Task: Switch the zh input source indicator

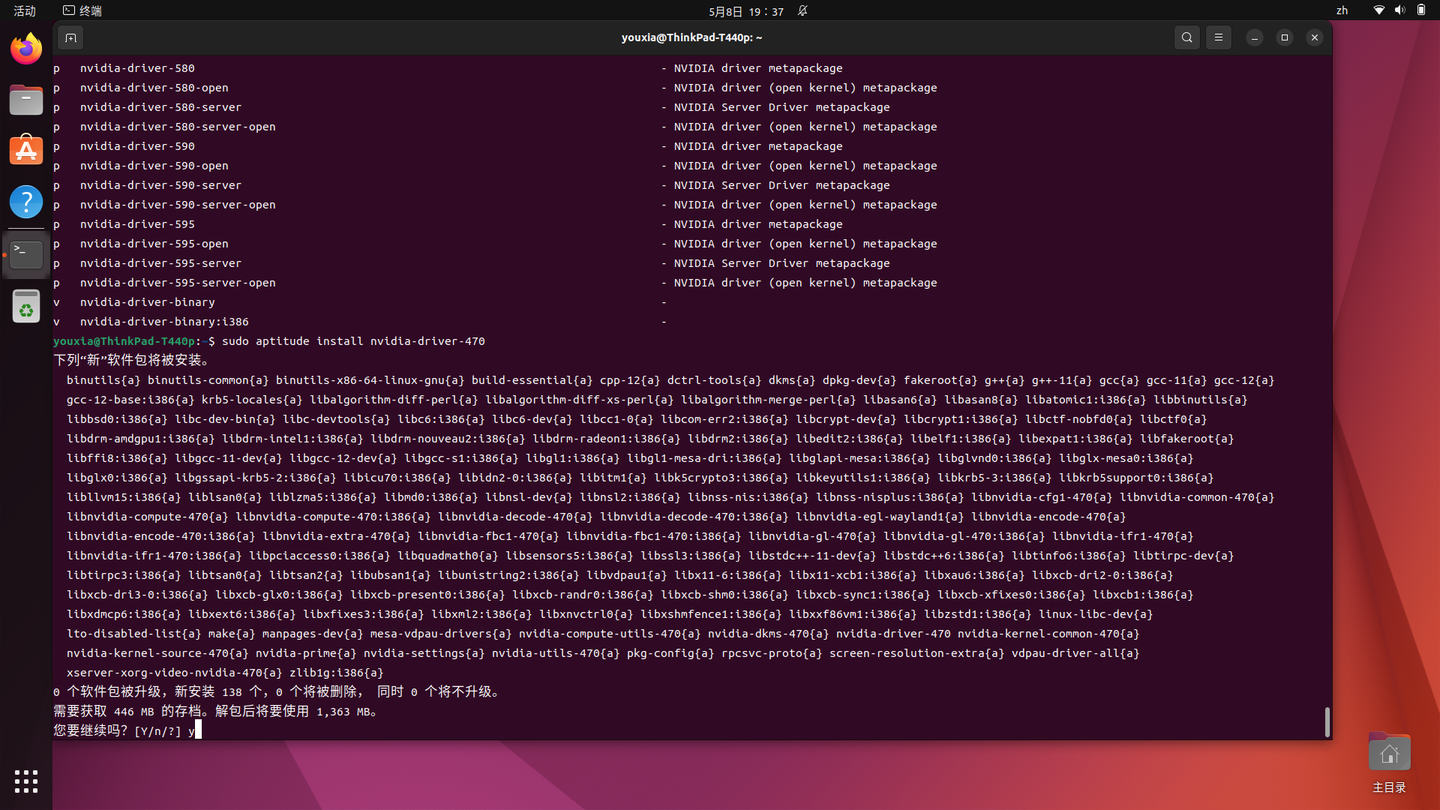Action: (x=1342, y=11)
